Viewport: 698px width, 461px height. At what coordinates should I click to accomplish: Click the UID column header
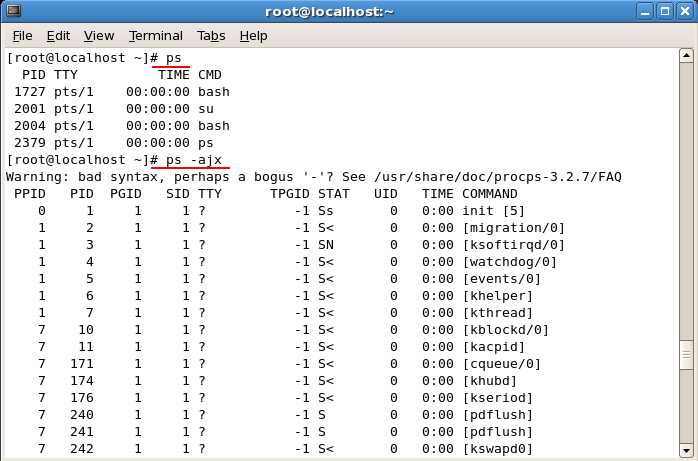click(386, 194)
